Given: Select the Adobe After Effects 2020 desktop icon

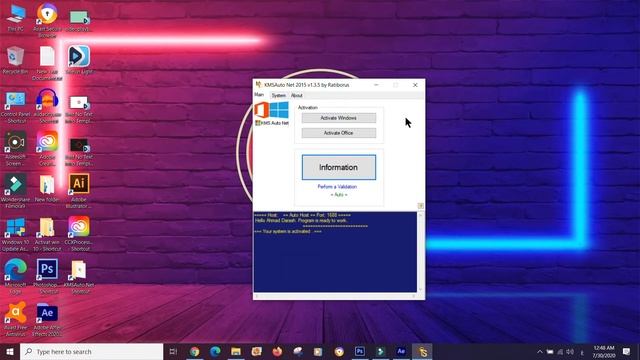Looking at the screenshot, I should (x=47, y=319).
